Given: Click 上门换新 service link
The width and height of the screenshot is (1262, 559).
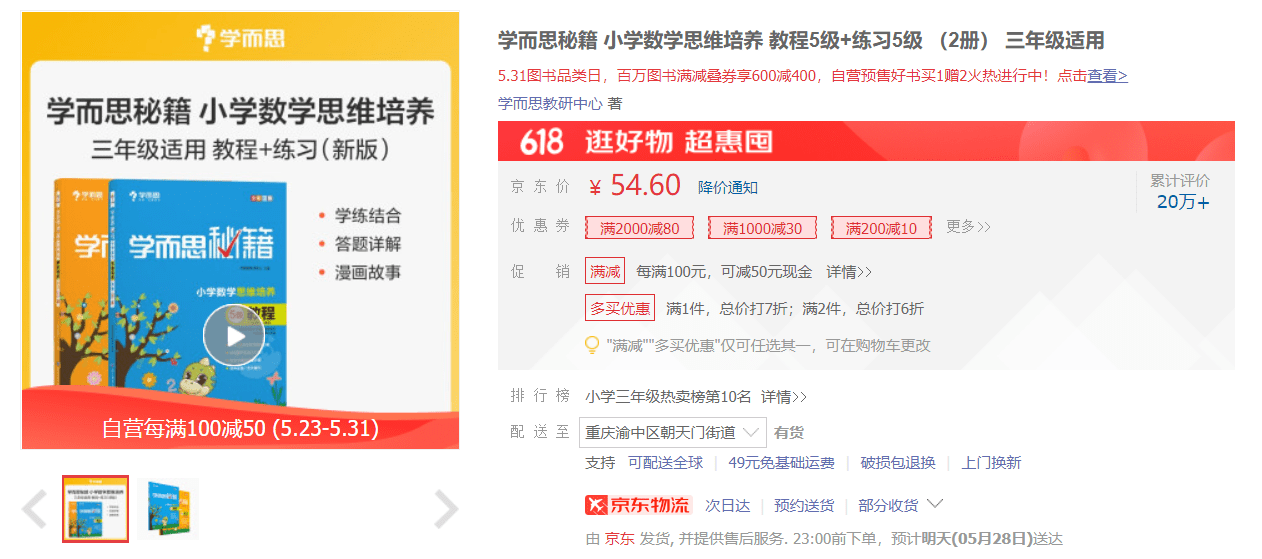Looking at the screenshot, I should 991,463.
